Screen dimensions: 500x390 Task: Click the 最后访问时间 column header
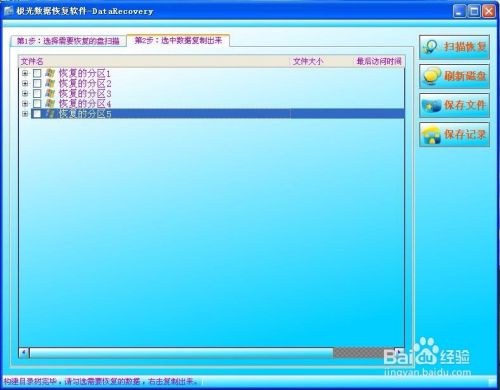pyautogui.click(x=379, y=61)
